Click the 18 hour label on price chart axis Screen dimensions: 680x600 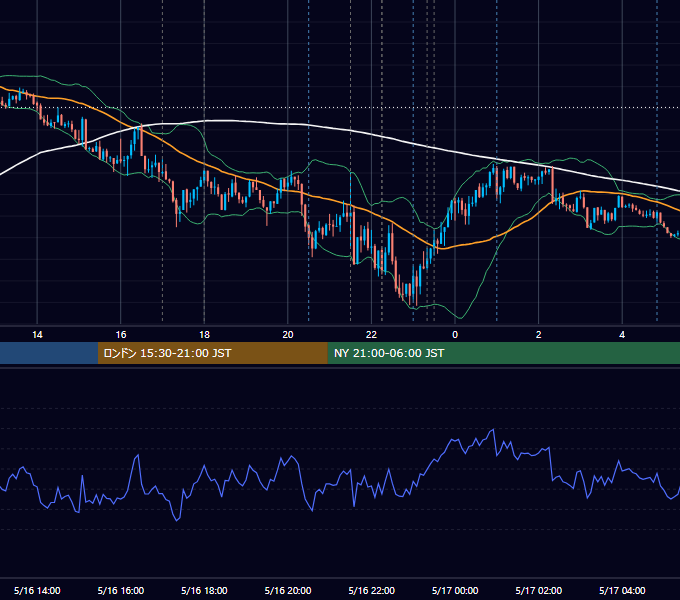click(x=204, y=335)
